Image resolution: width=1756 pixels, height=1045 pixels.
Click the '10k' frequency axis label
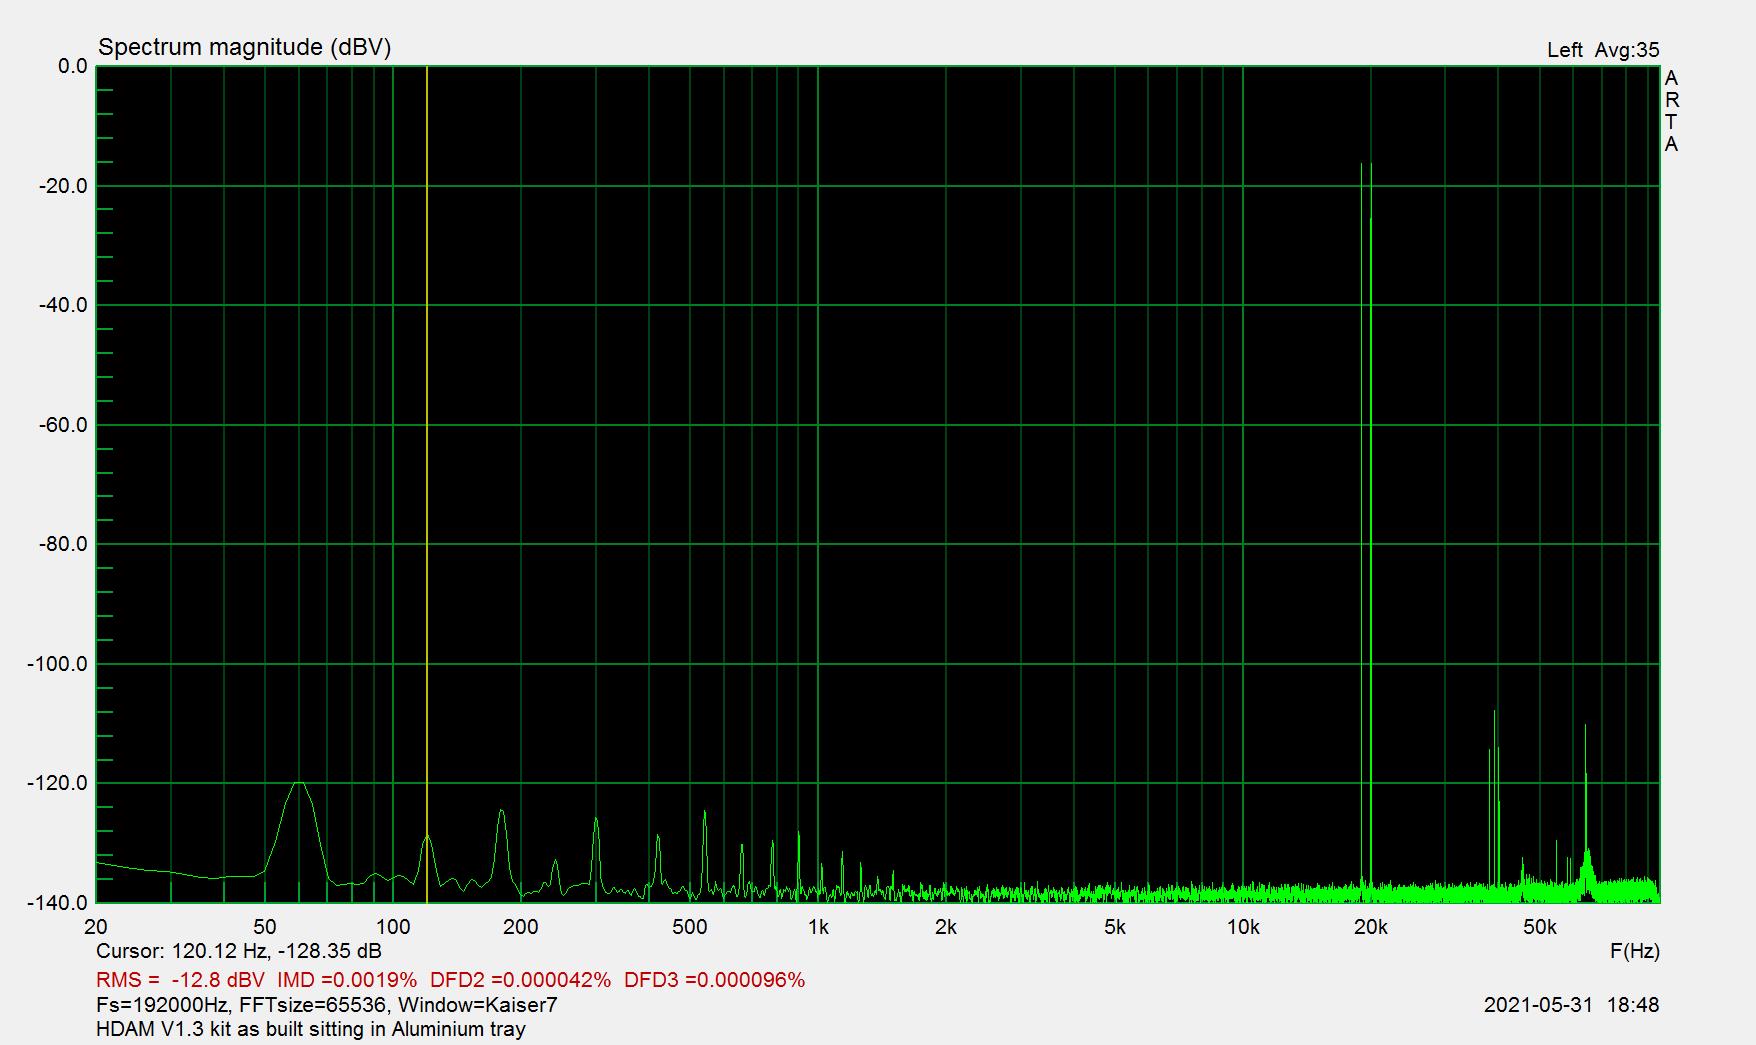click(x=1243, y=927)
